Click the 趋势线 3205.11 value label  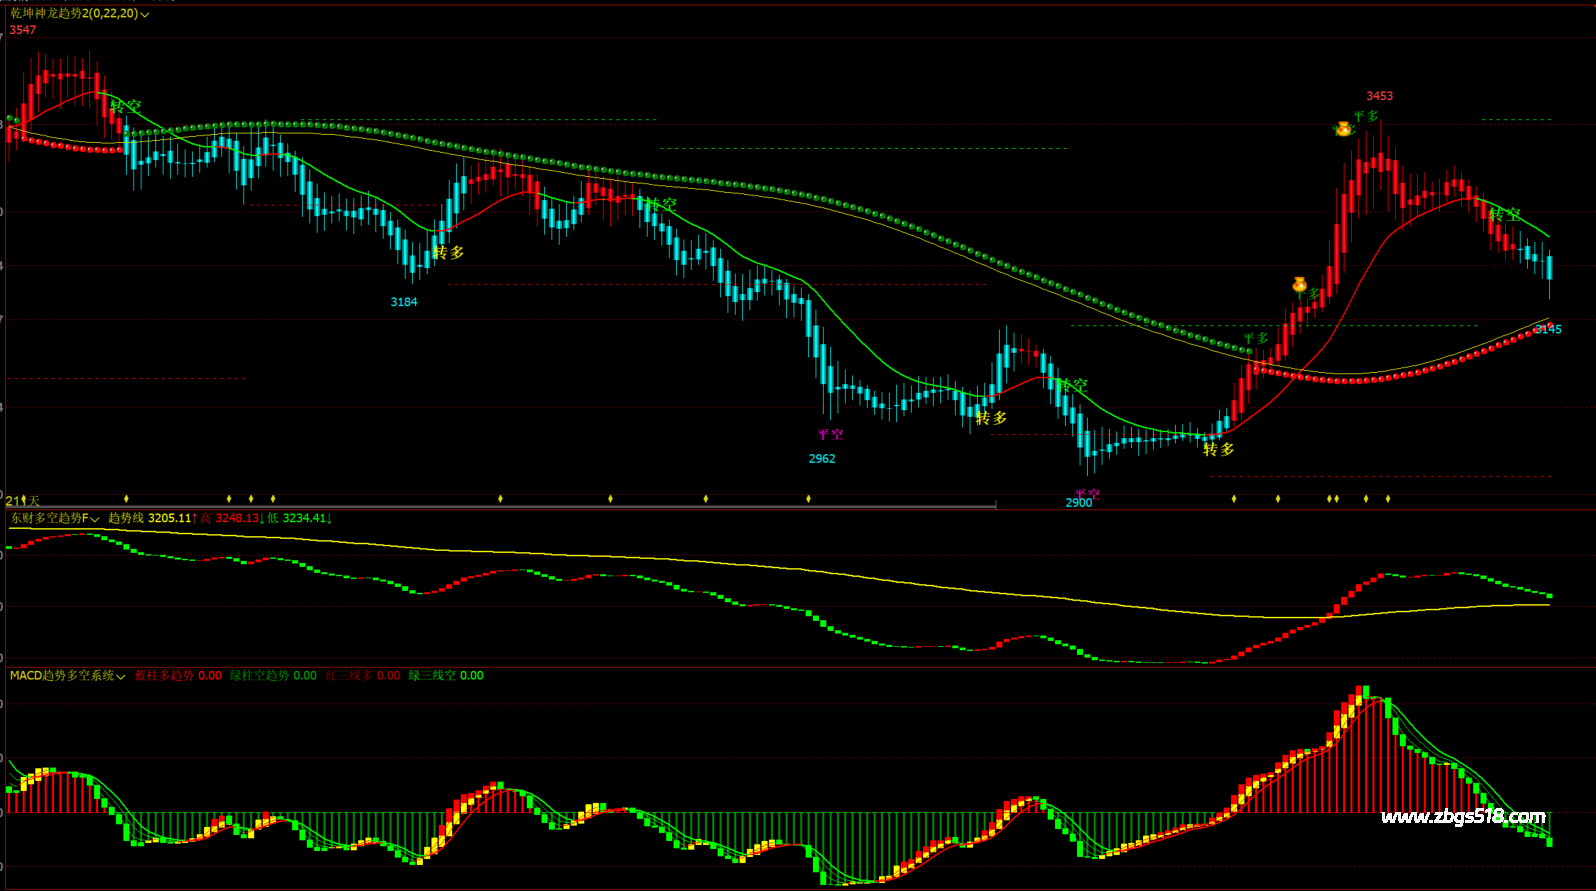point(150,518)
